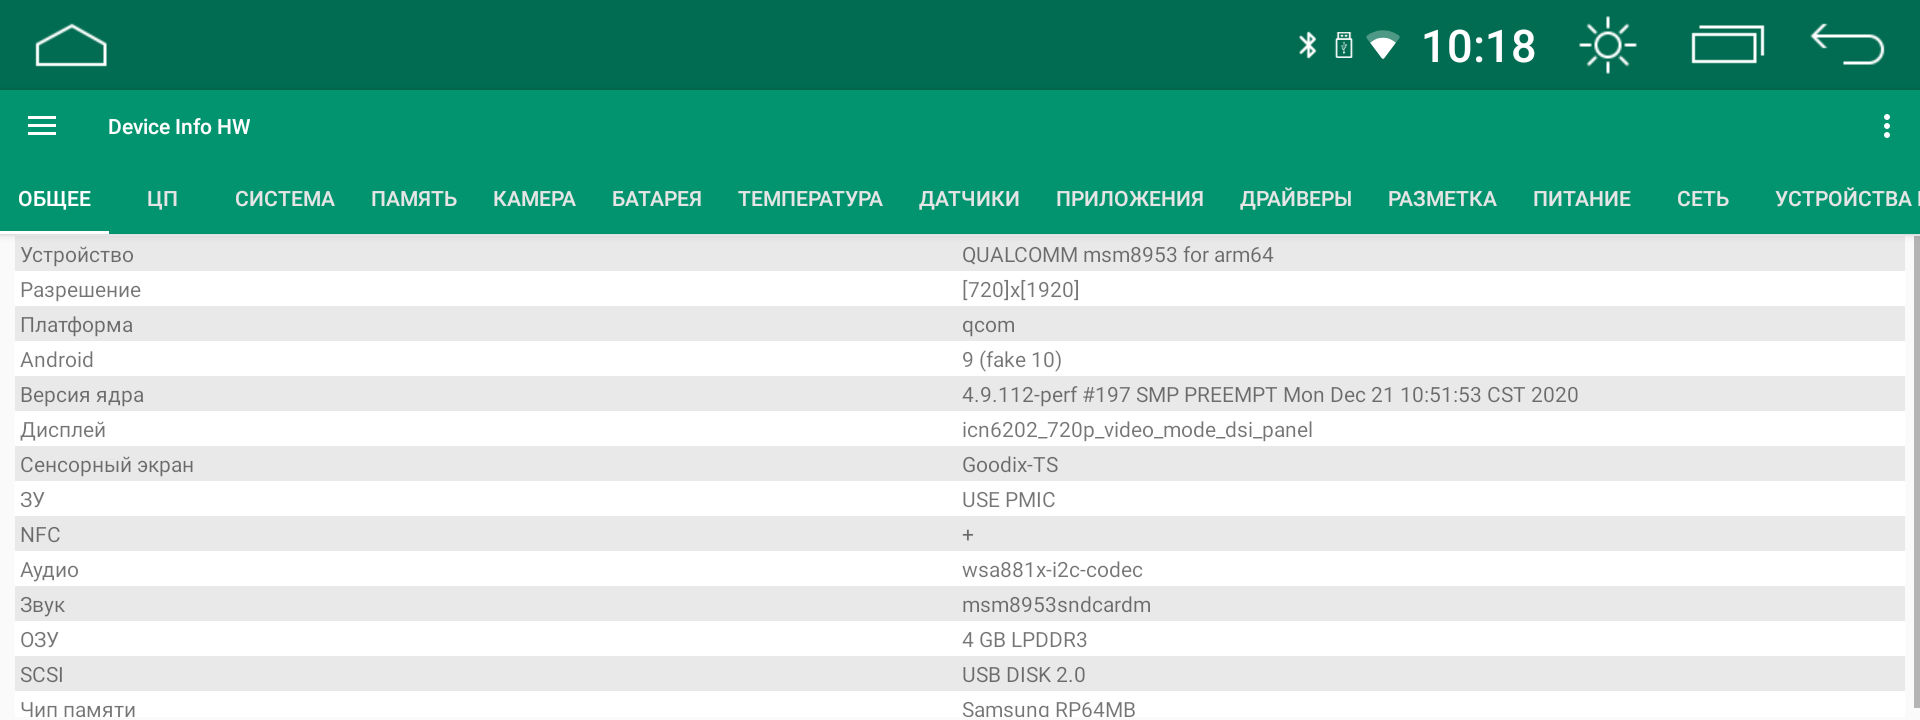Switch to the ПИТАНИЕ tab
Screen dimensions: 1920x720
(1582, 199)
